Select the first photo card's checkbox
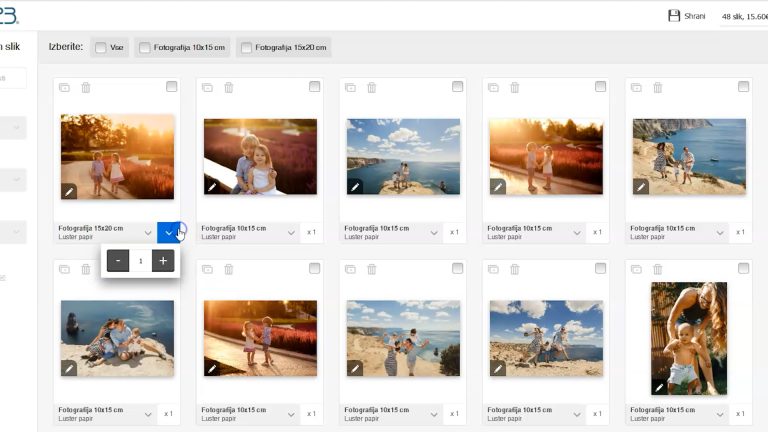 pyautogui.click(x=172, y=87)
